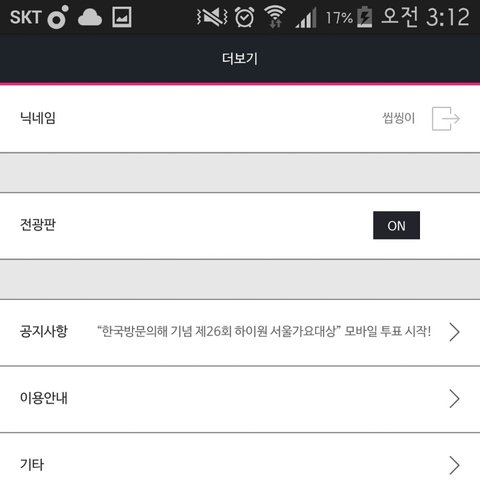480x480 pixels.
Task: Toggle the 전광판 ON switch
Action: point(396,225)
